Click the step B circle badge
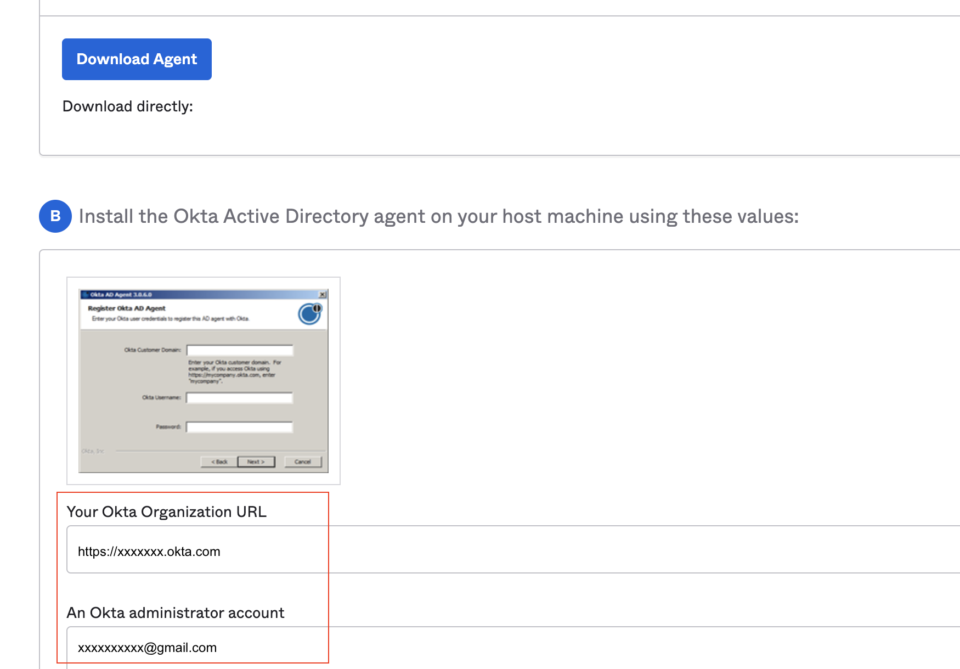This screenshot has width=960, height=669. click(55, 216)
